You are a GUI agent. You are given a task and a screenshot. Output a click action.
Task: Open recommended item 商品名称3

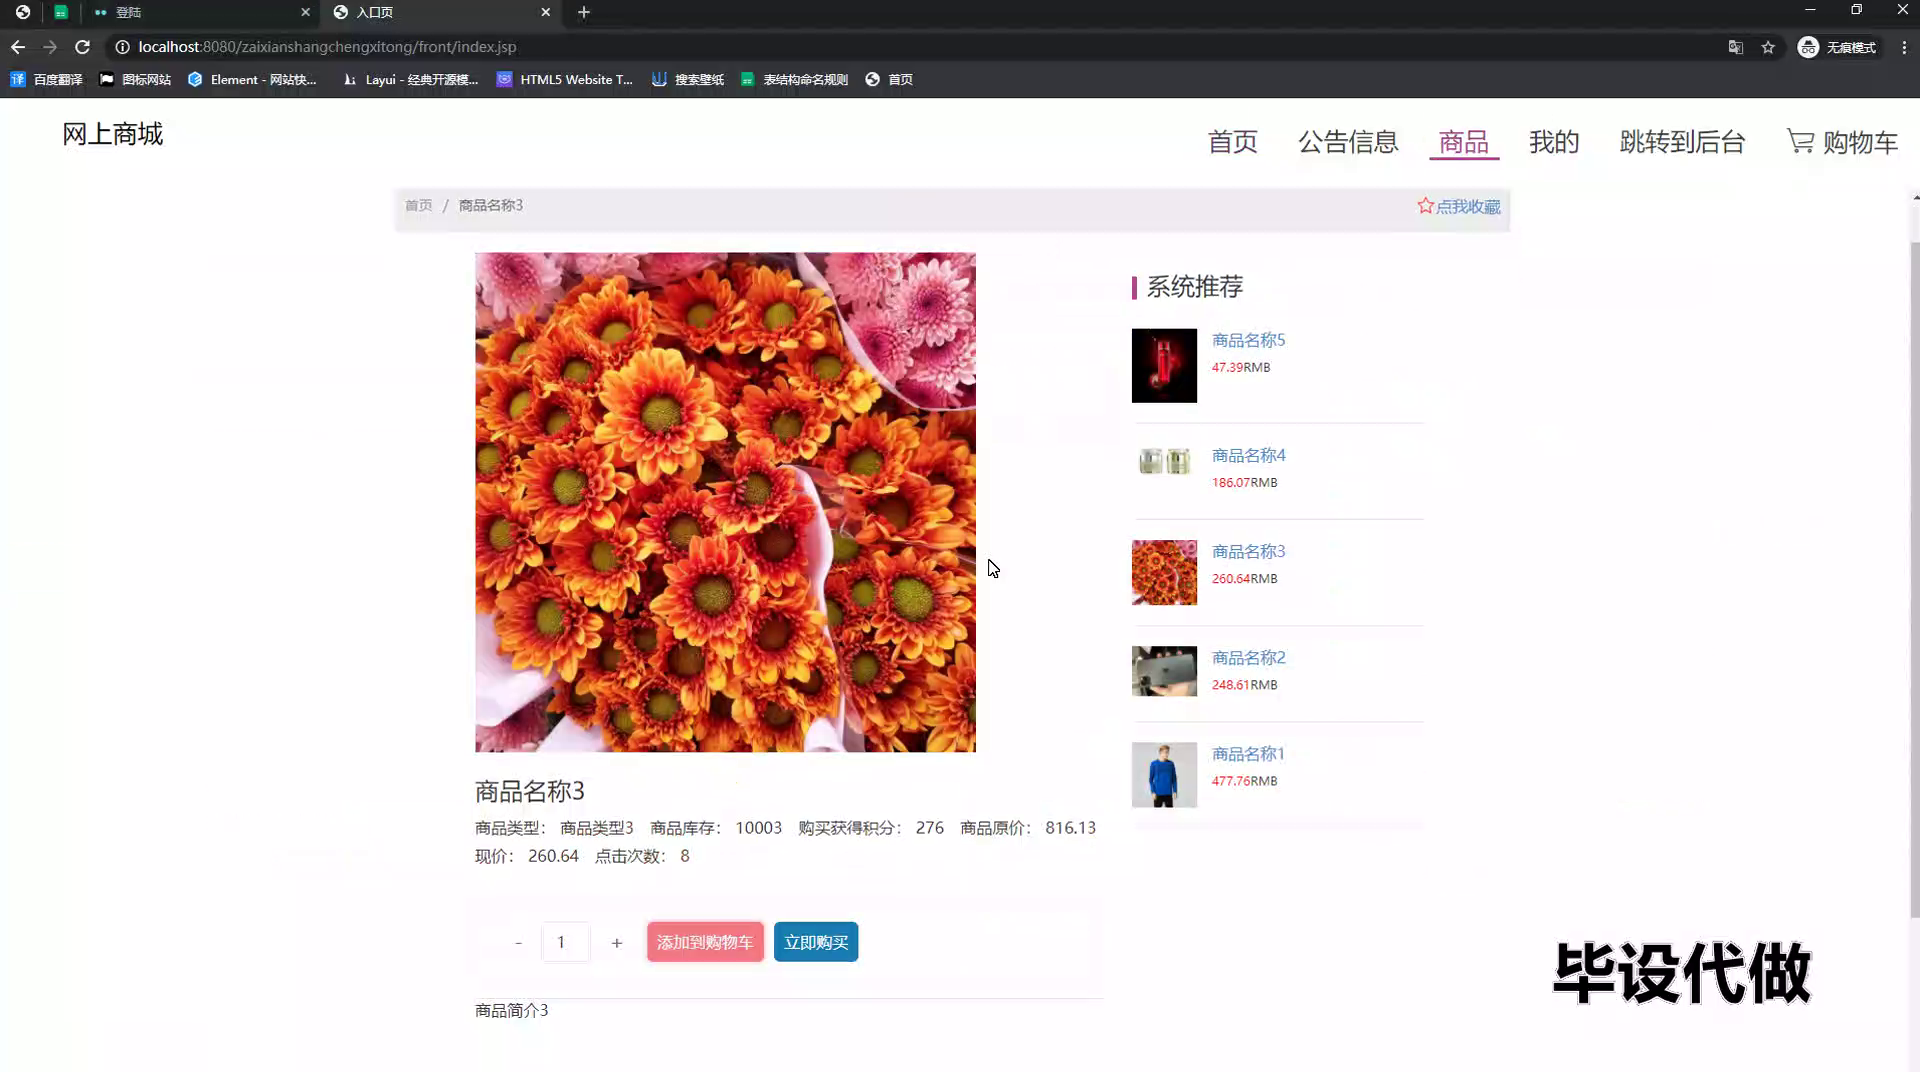point(1248,551)
